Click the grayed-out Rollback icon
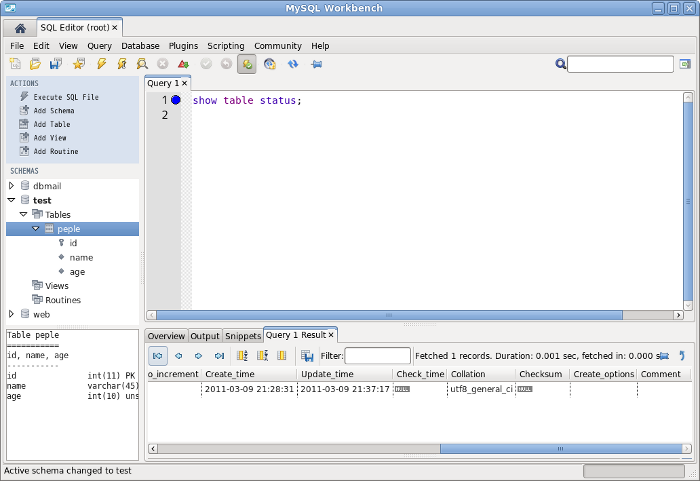 click(226, 64)
